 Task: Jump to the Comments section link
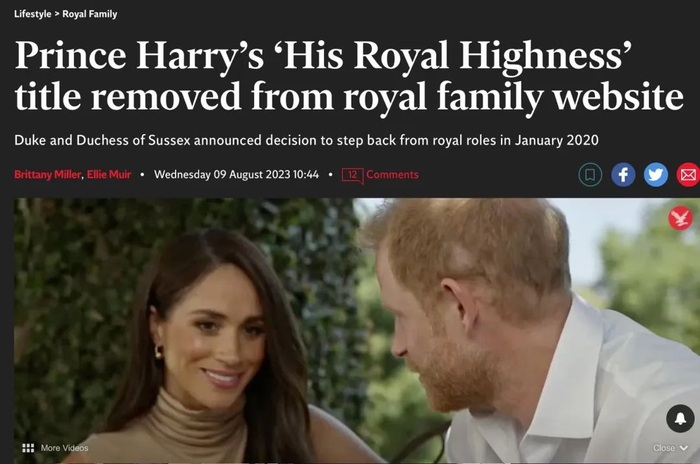pyautogui.click(x=392, y=175)
